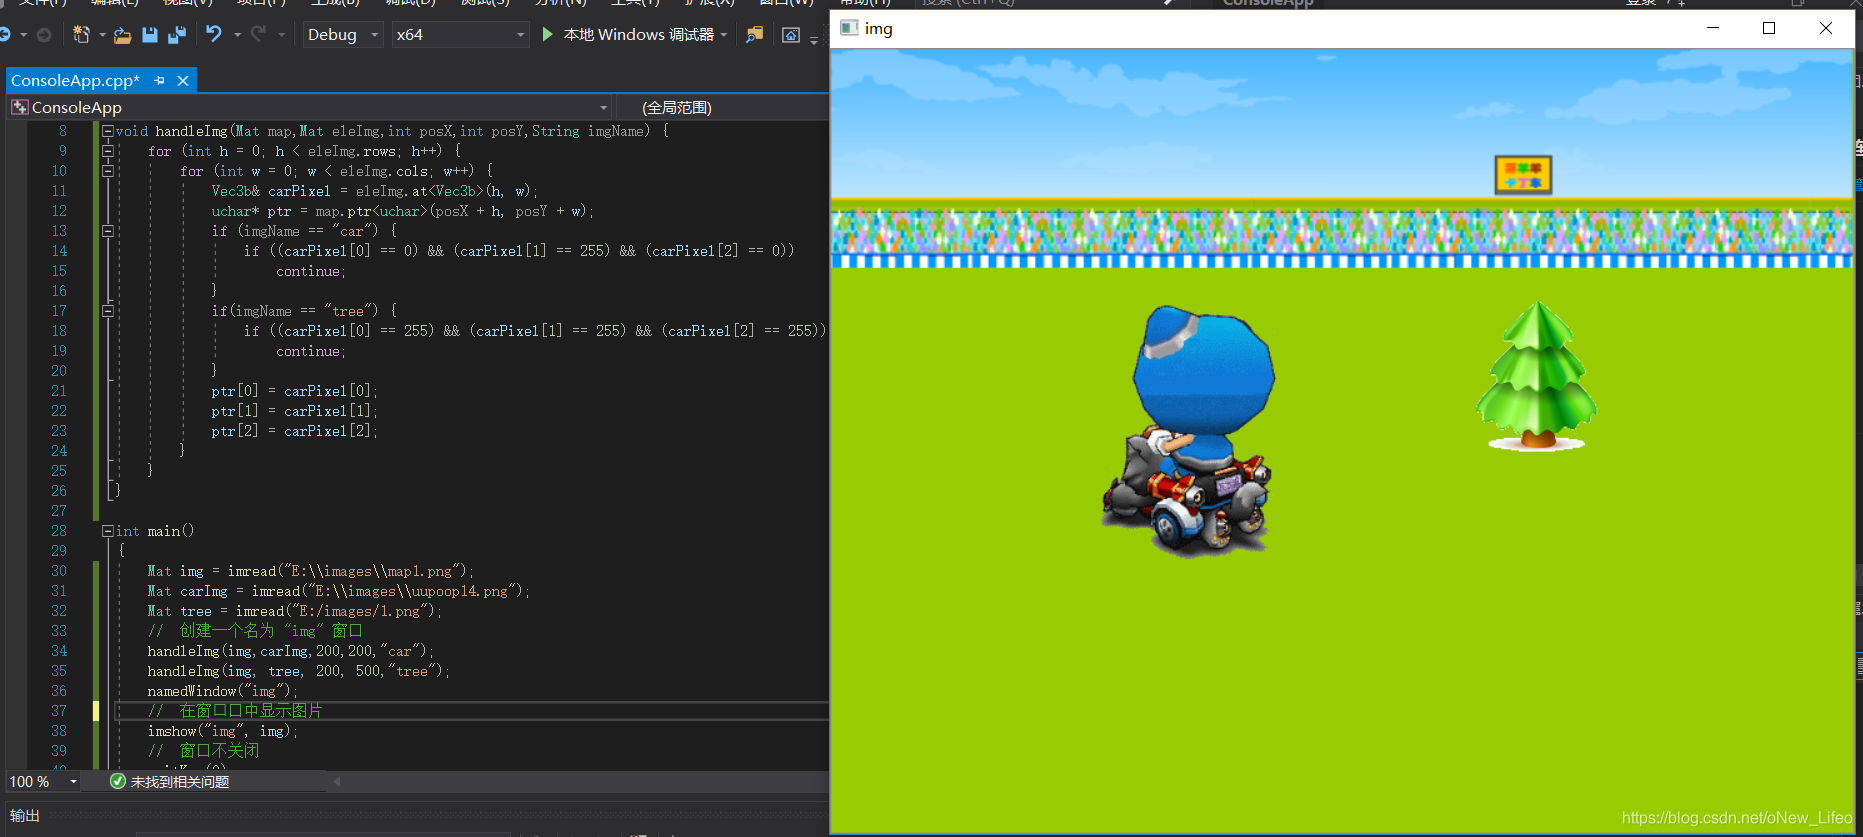1863x837 pixels.
Task: Click the line 34 handleImg car call
Action: (291, 651)
